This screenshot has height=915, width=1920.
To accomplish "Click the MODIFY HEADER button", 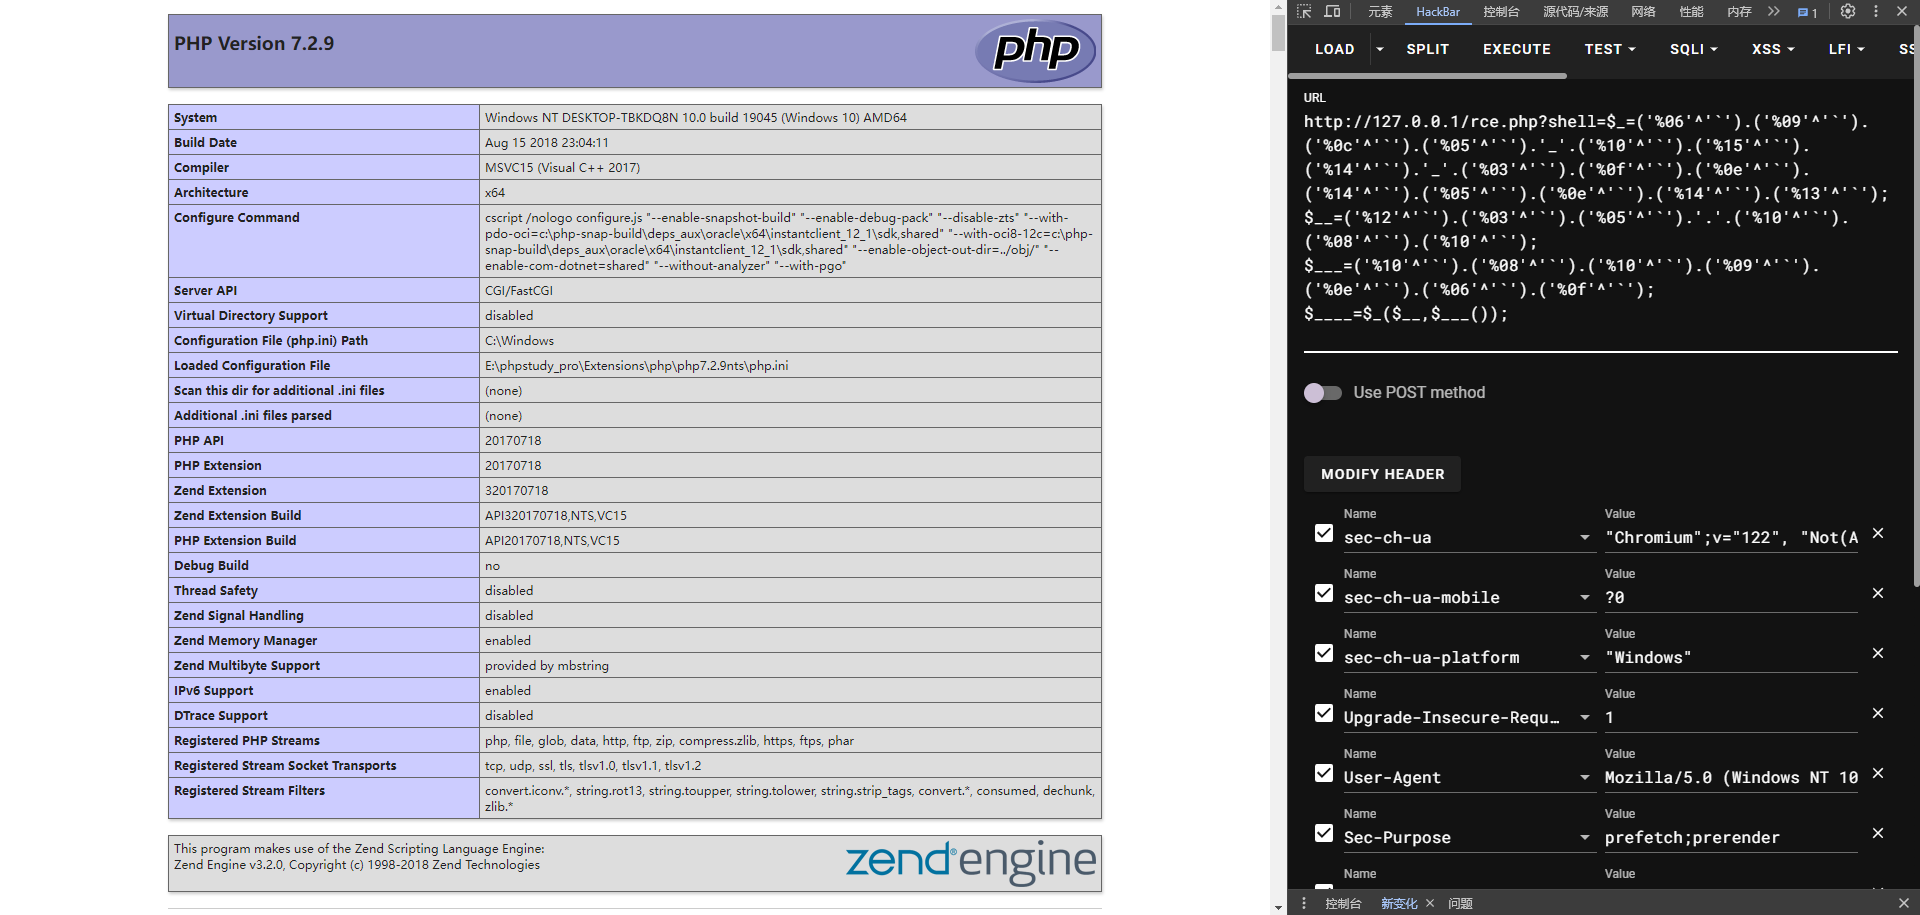I will click(1382, 474).
